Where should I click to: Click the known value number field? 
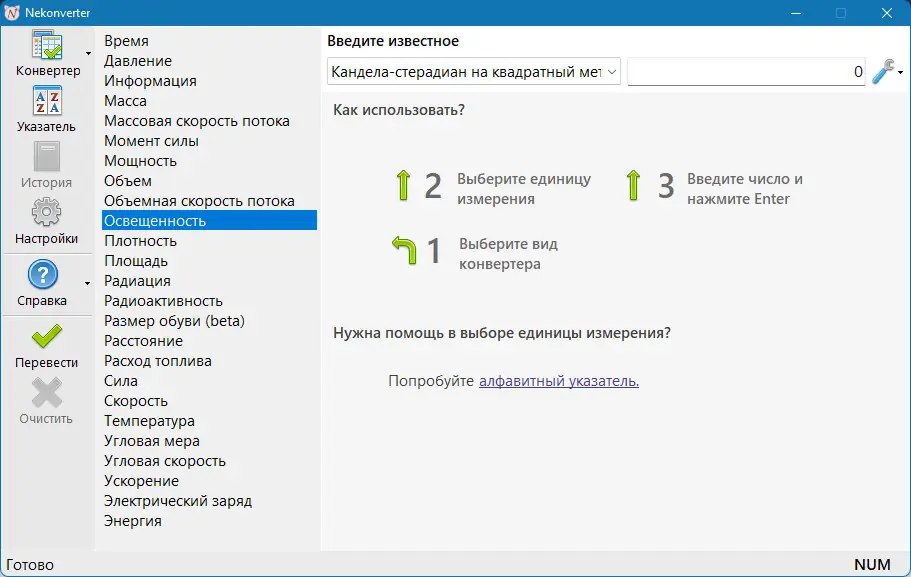(745, 72)
